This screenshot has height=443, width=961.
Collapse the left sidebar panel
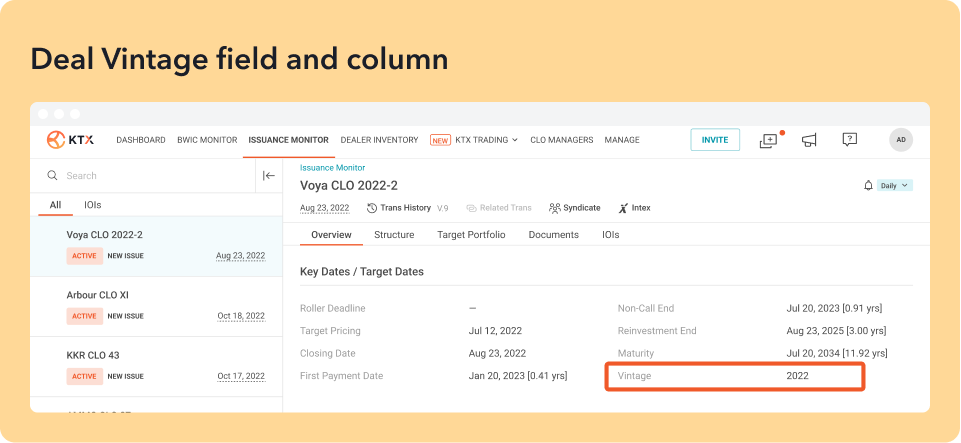(268, 176)
